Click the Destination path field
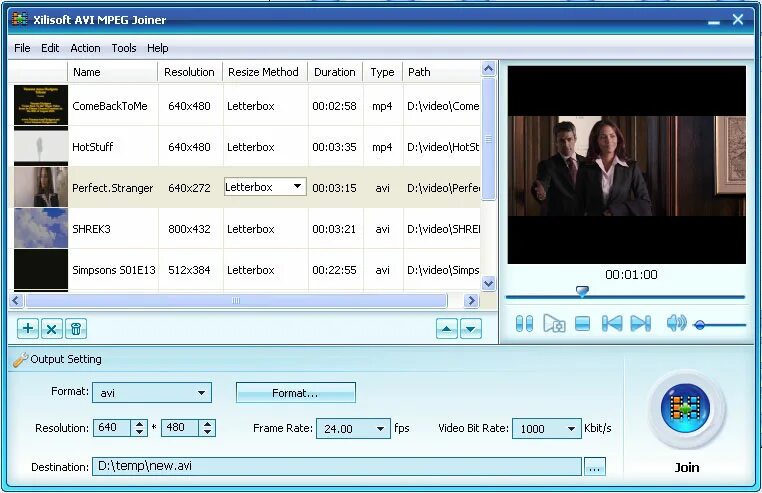Screen dimensions: 762x493 pos(337,466)
